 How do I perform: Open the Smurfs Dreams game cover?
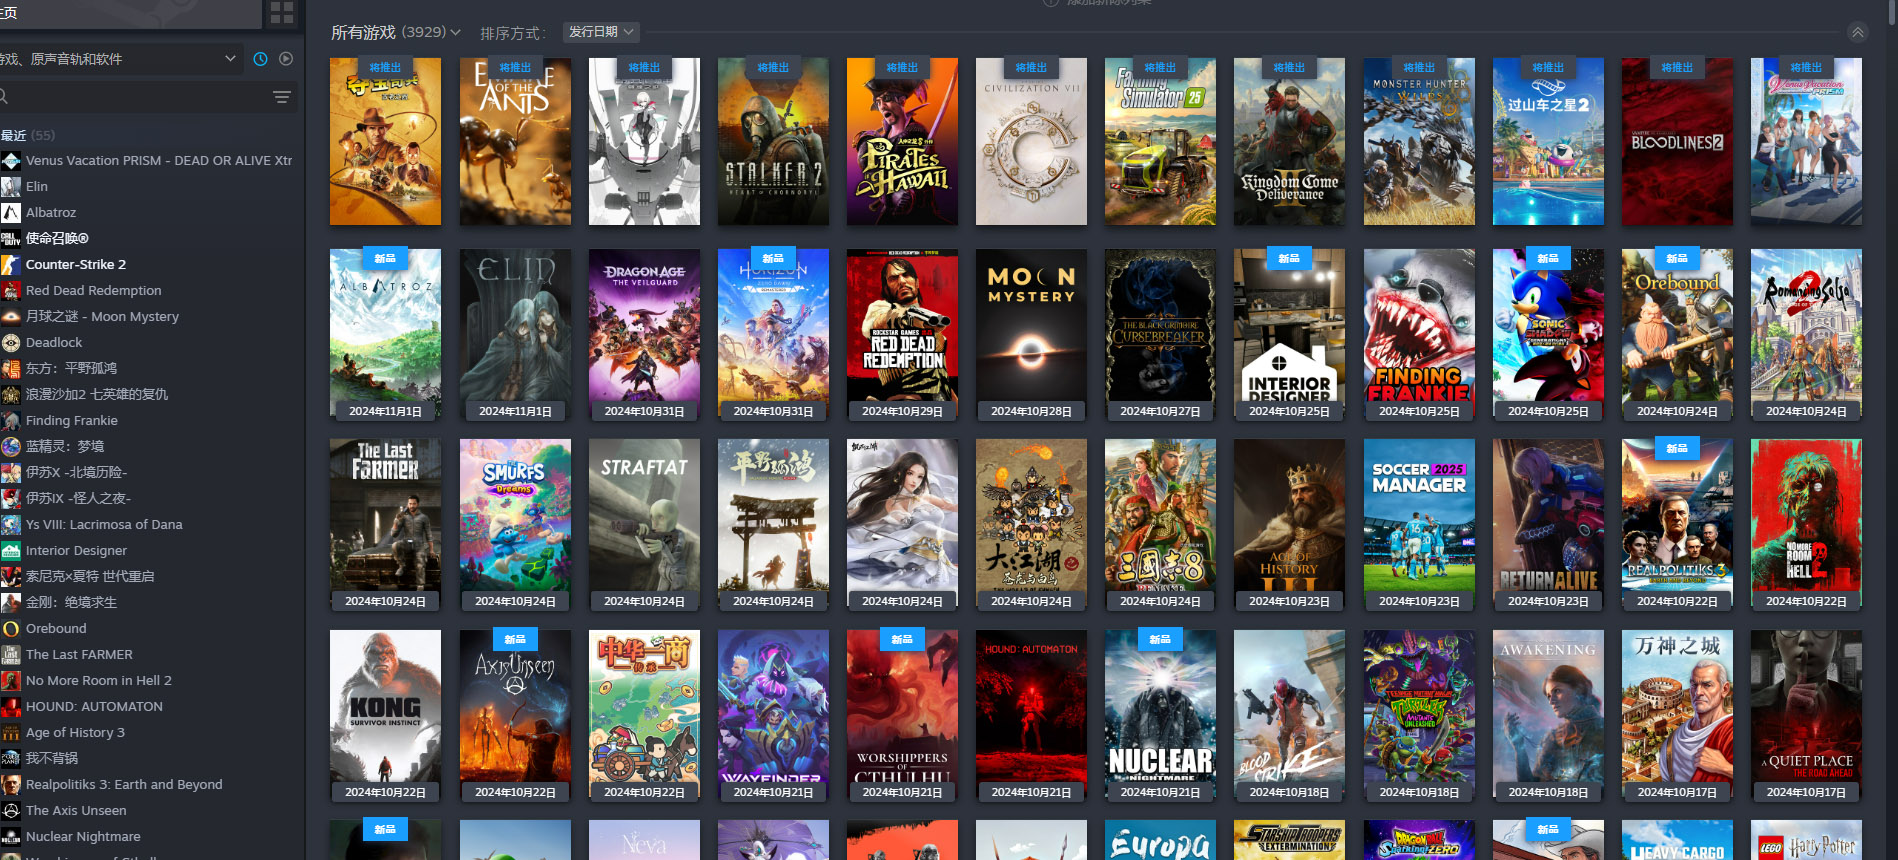(515, 523)
